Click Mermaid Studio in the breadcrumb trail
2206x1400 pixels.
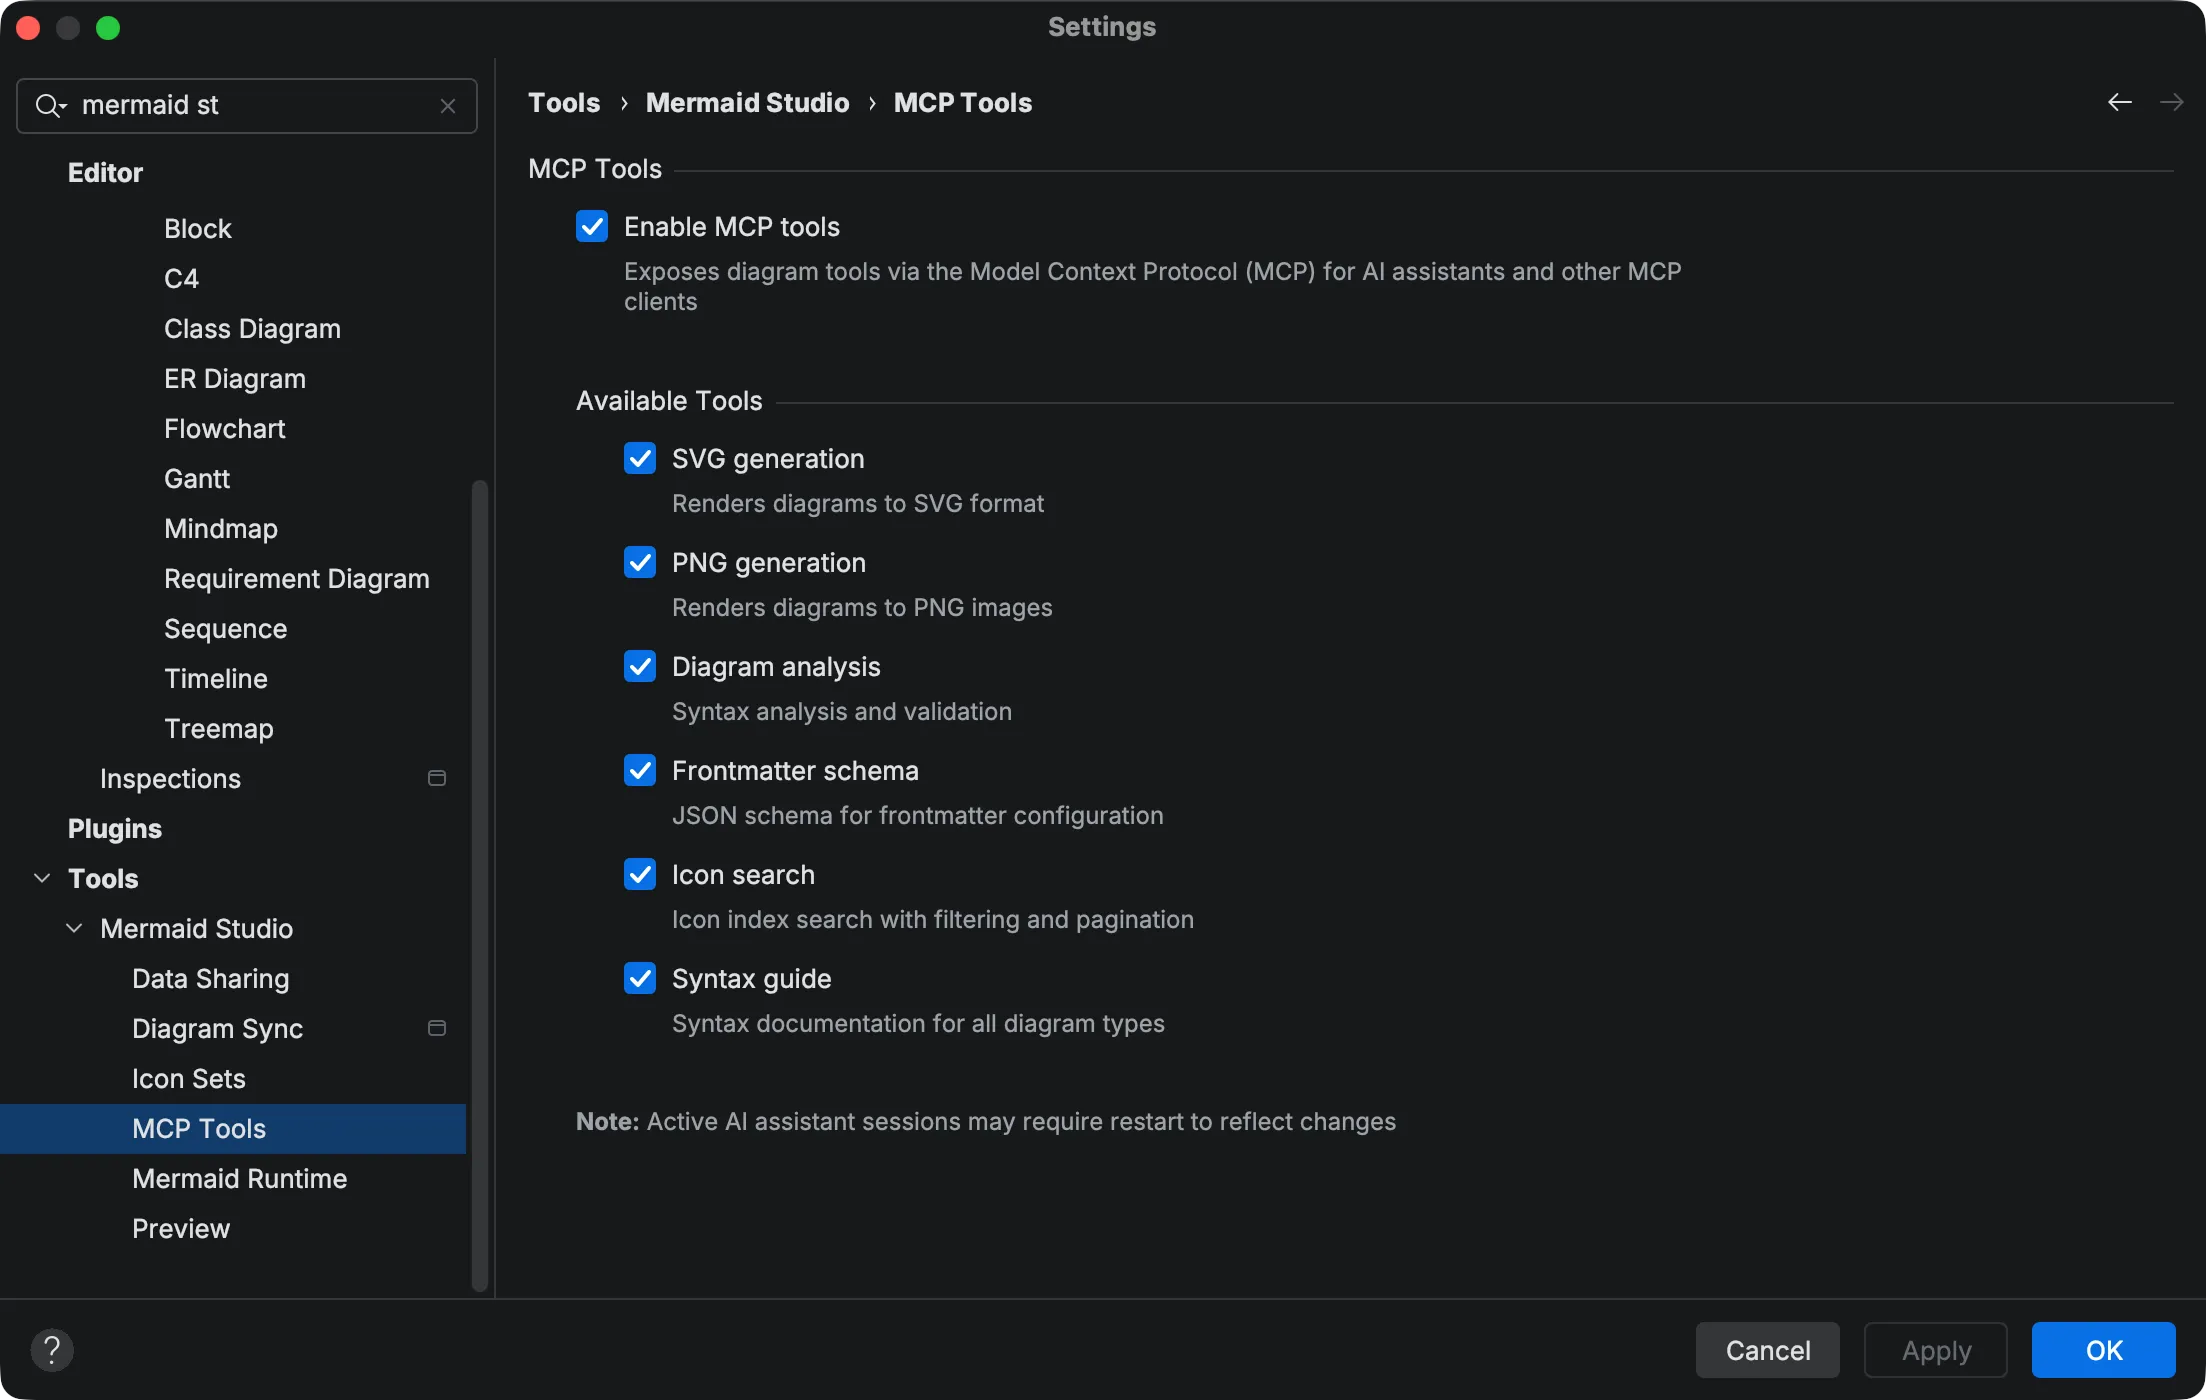pos(747,102)
